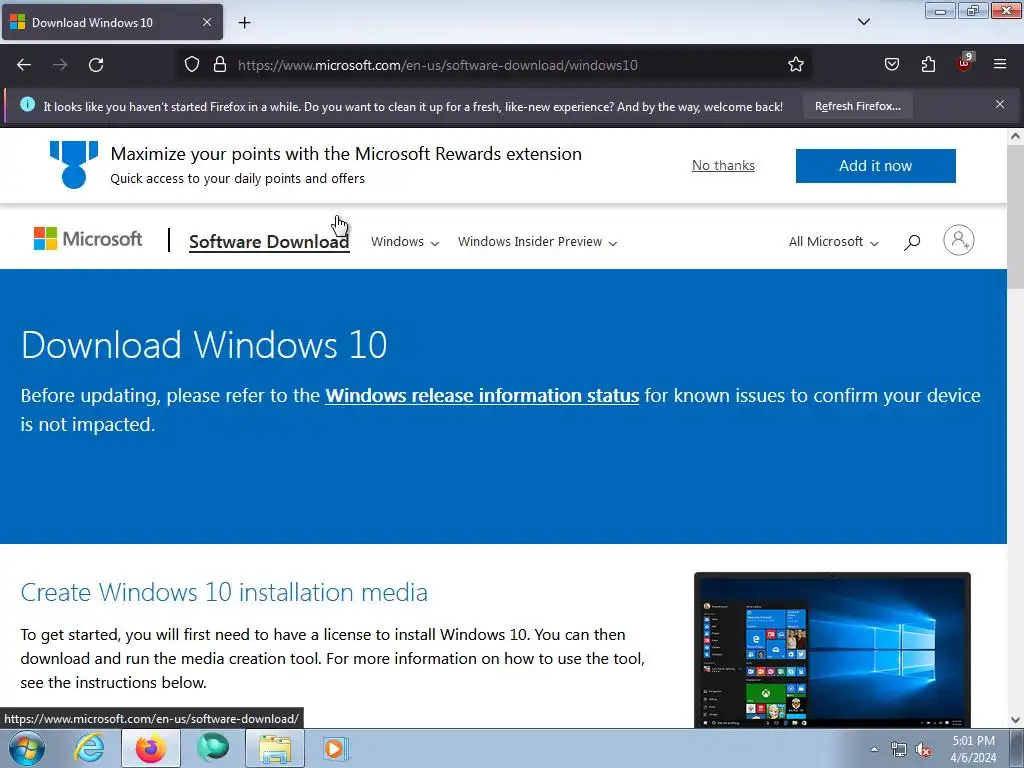Click the Create Windows 10 installation media heading
Screen dimensions: 1024x768
click(224, 592)
